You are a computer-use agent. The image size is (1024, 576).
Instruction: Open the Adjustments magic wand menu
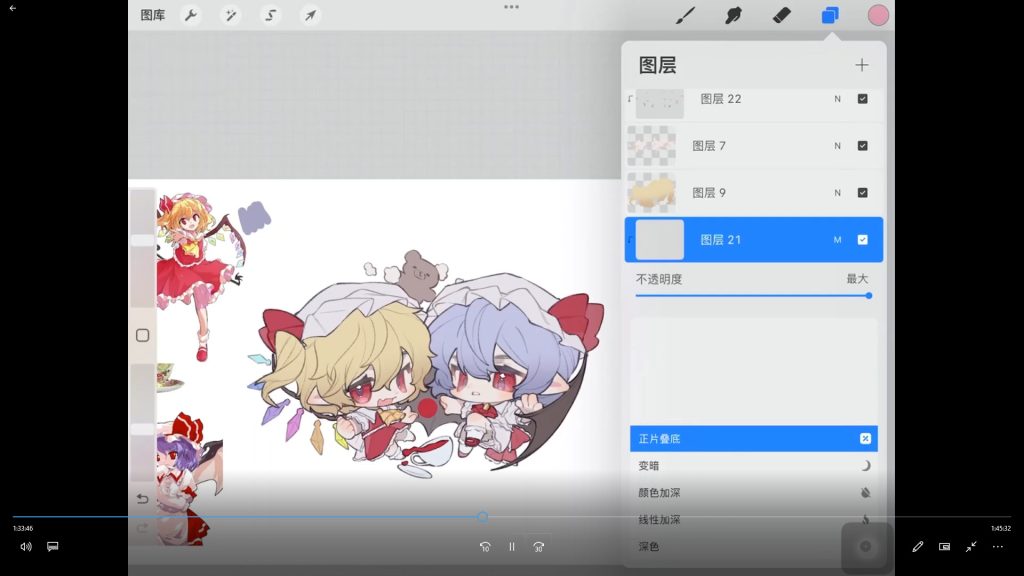coord(230,15)
